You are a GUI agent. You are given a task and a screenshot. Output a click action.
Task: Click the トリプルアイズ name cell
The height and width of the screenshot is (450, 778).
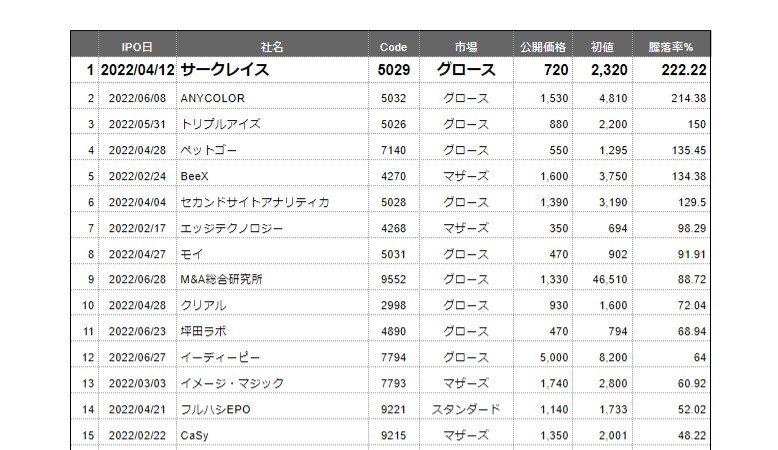pyautogui.click(x=272, y=124)
